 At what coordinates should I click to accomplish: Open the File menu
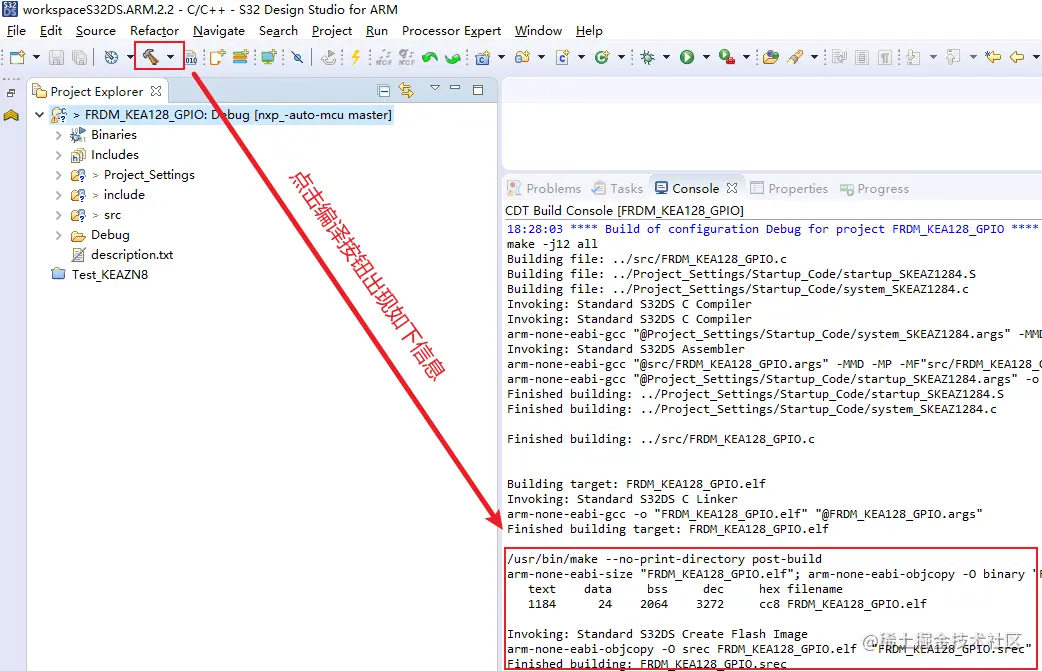coord(16,31)
